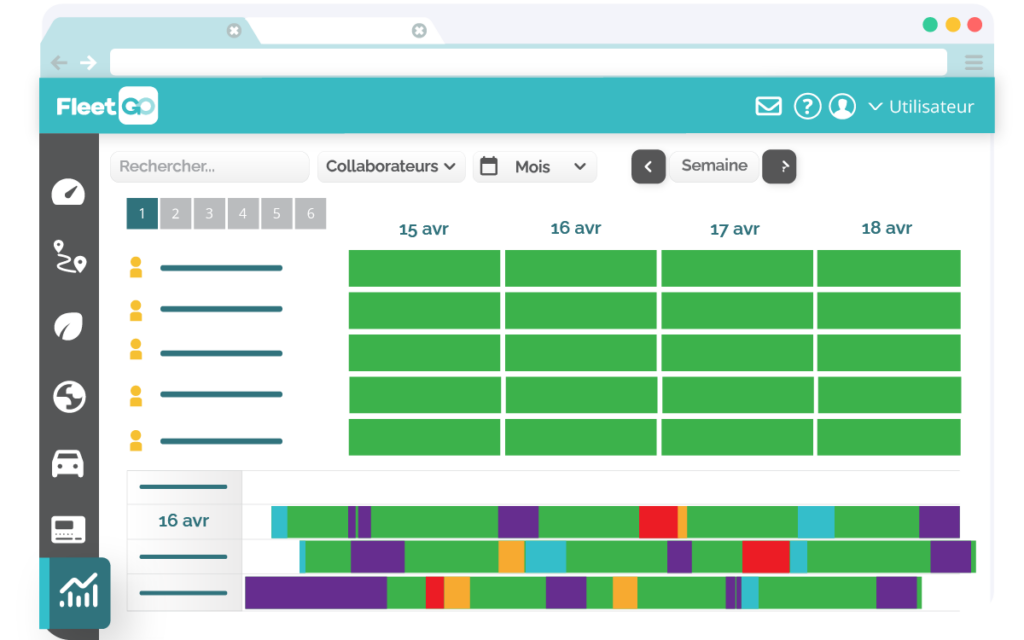Click the FleetGO logo
This screenshot has width=1024, height=640.
pos(107,106)
